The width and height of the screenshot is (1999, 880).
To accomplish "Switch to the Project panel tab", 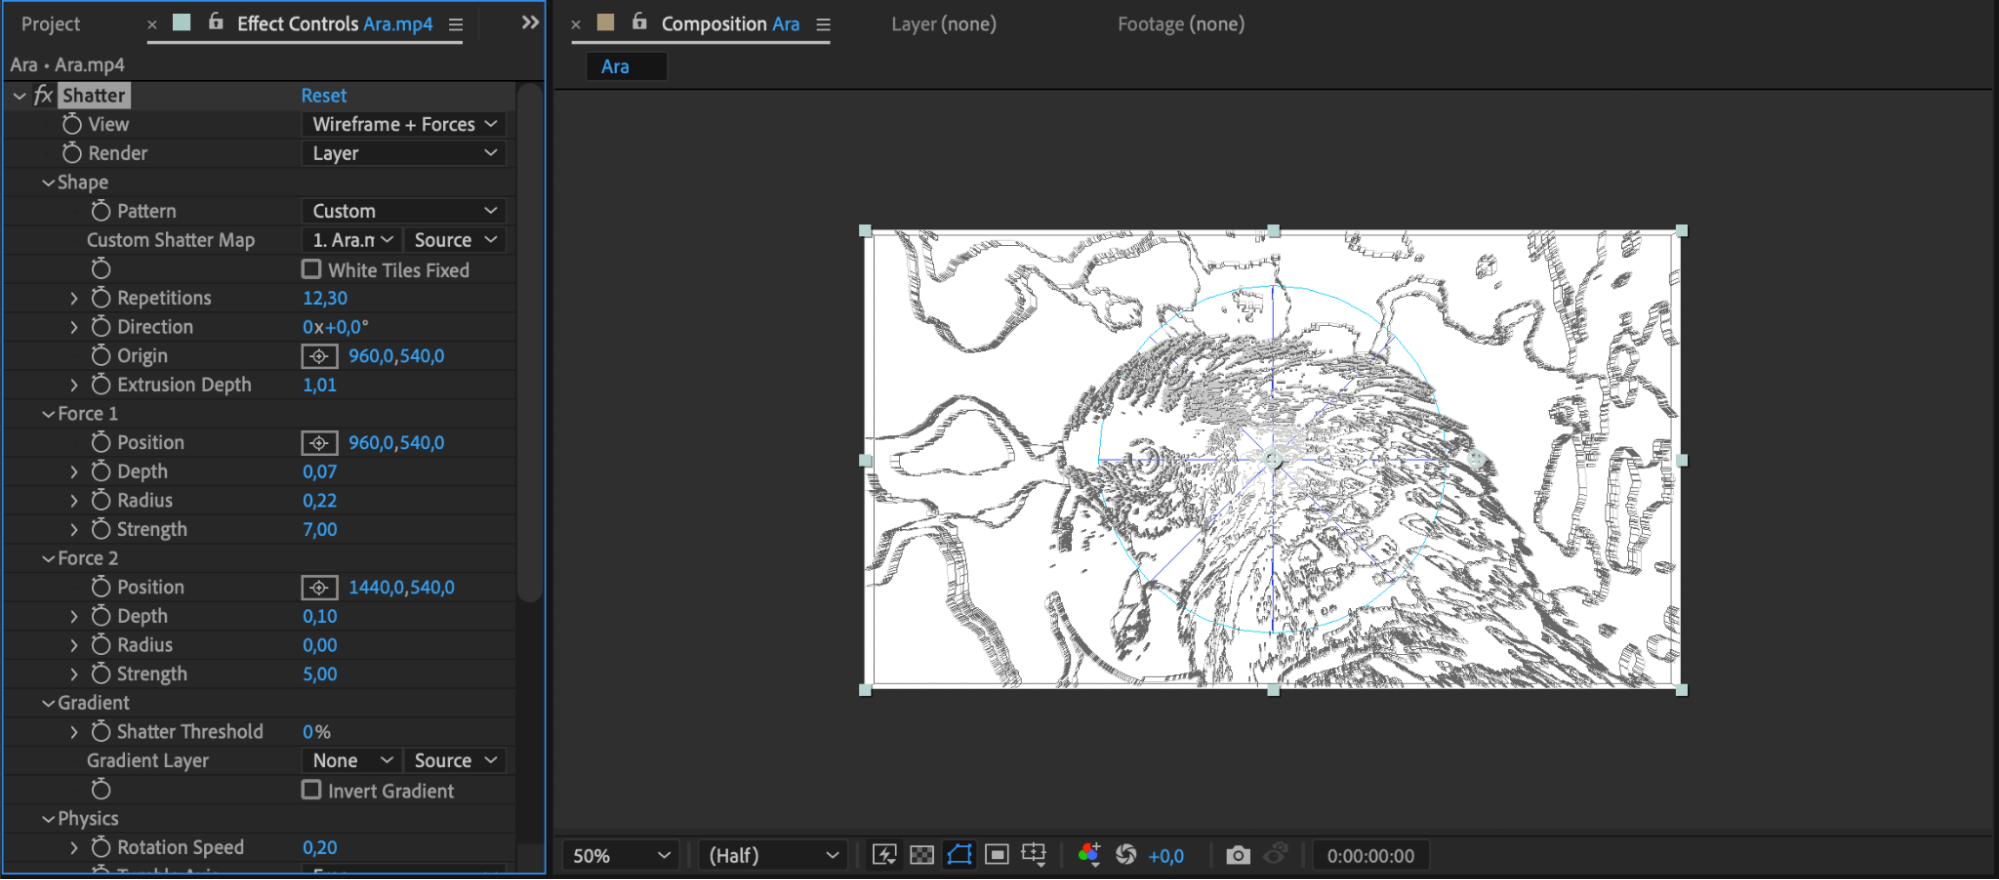I will click(x=51, y=24).
